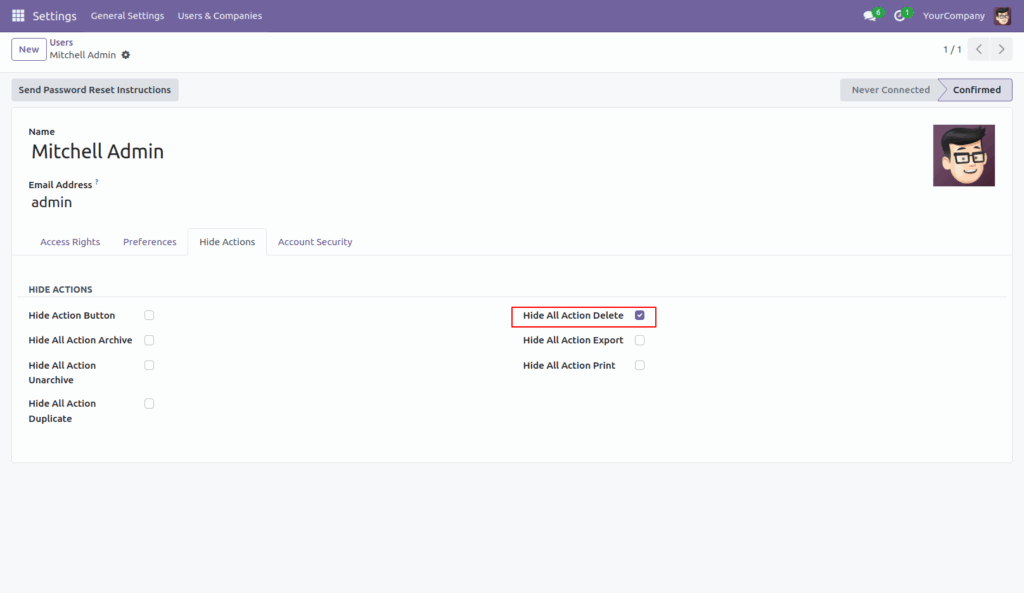This screenshot has width=1024, height=593.
Task: Open conversations via the chat bubble icon
Action: point(866,15)
